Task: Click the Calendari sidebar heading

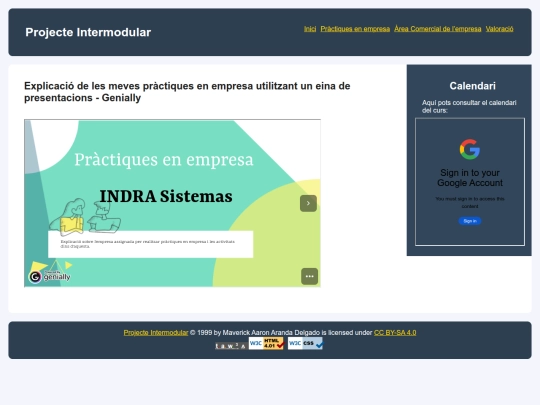Action: [472, 86]
